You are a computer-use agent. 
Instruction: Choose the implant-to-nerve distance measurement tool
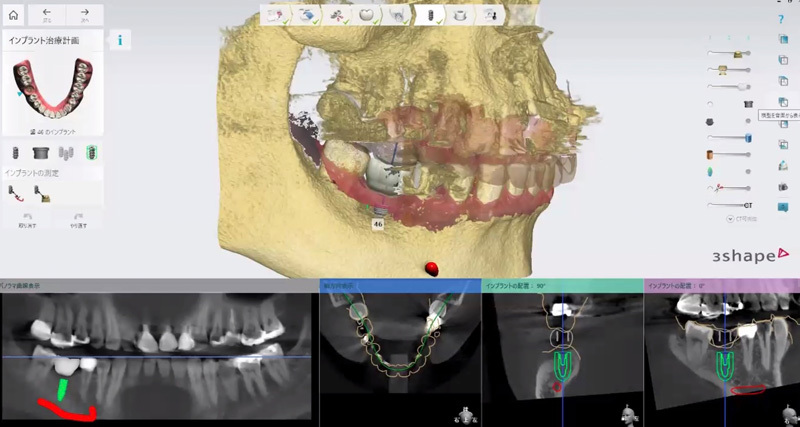coord(15,194)
